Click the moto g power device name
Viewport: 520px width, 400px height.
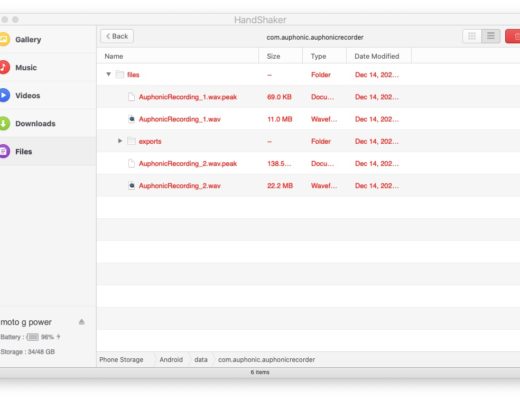click(26, 322)
